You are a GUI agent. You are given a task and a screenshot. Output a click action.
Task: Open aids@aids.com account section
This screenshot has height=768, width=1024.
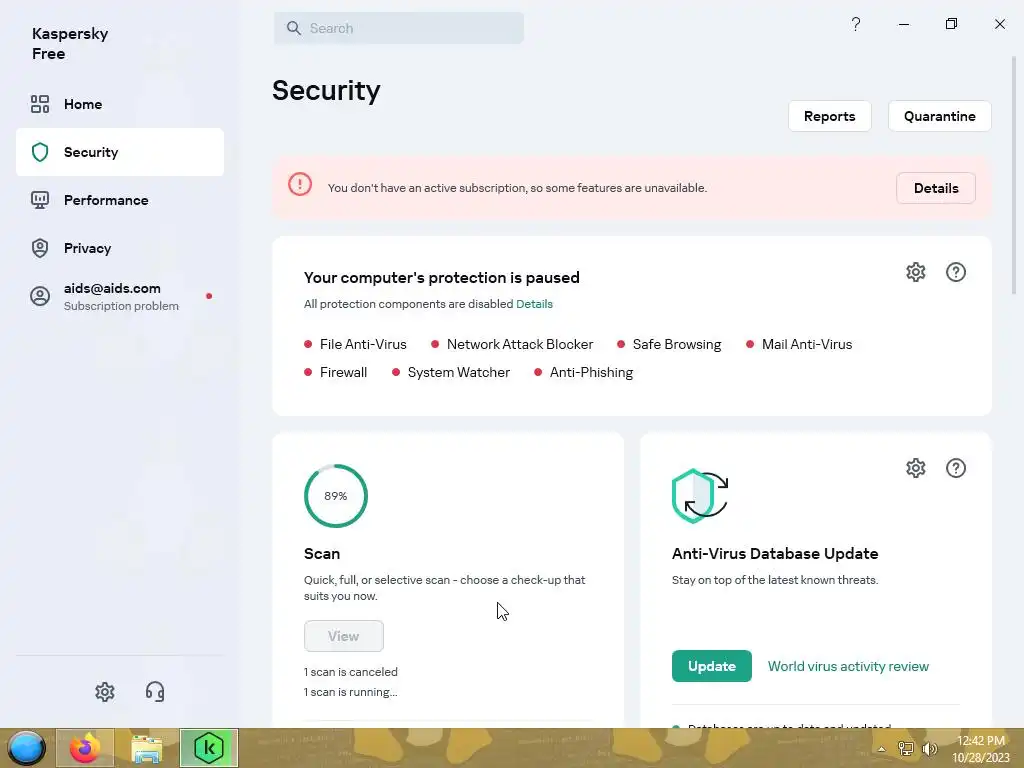pyautogui.click(x=120, y=296)
